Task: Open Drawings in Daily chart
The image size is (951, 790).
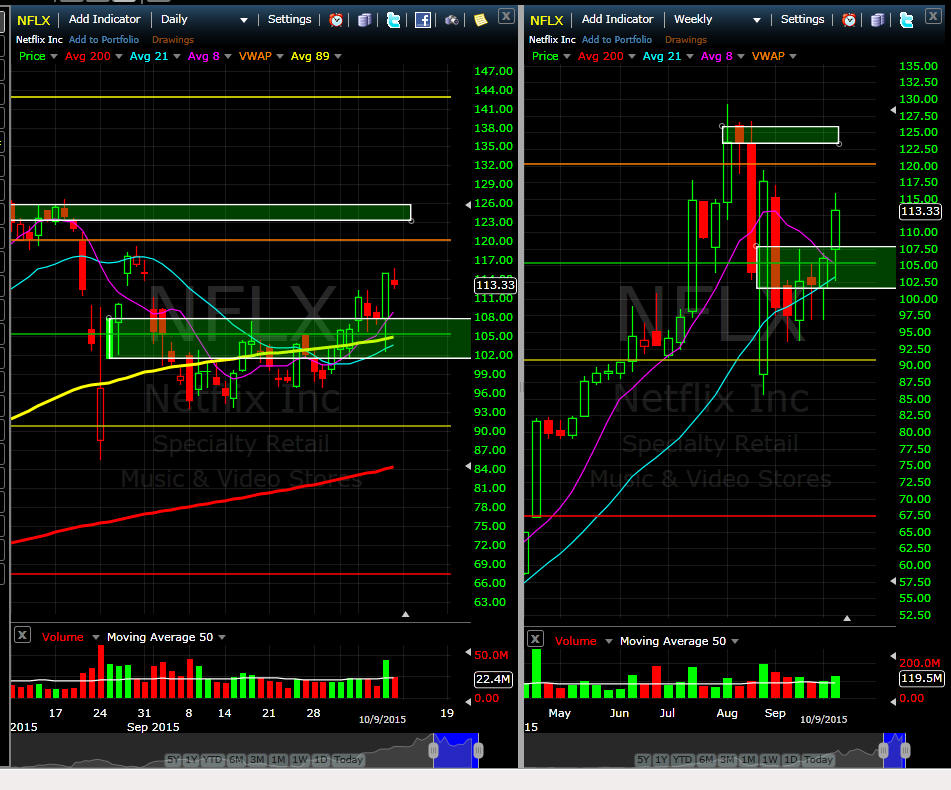Action: click(x=173, y=39)
